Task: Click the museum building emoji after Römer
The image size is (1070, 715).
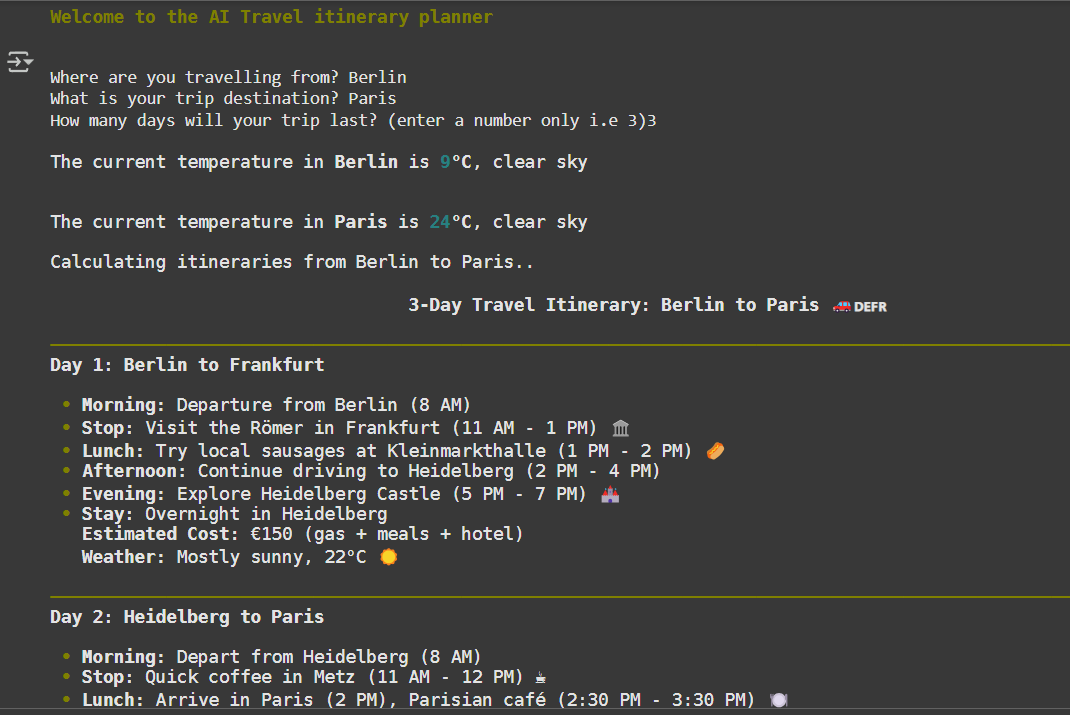Action: [621, 429]
